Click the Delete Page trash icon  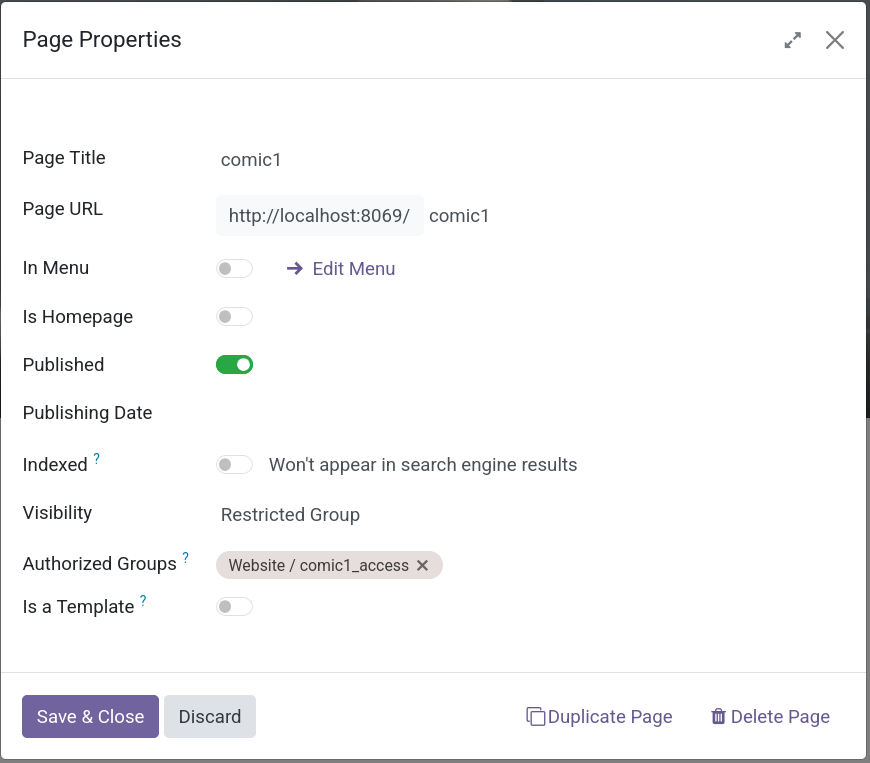click(718, 716)
